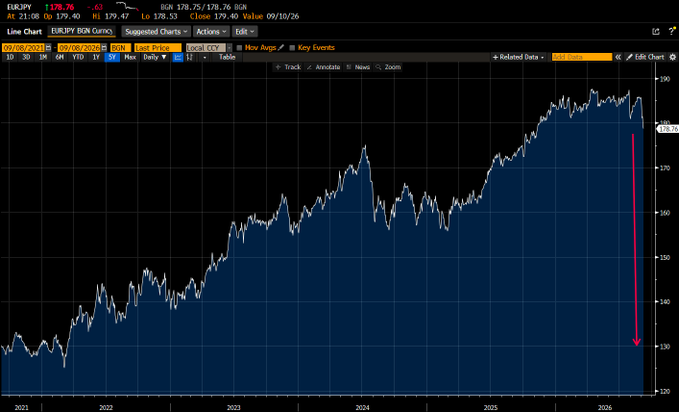Select the YTD time range
Image resolution: width=679 pixels, height=412 pixels.
point(78,57)
